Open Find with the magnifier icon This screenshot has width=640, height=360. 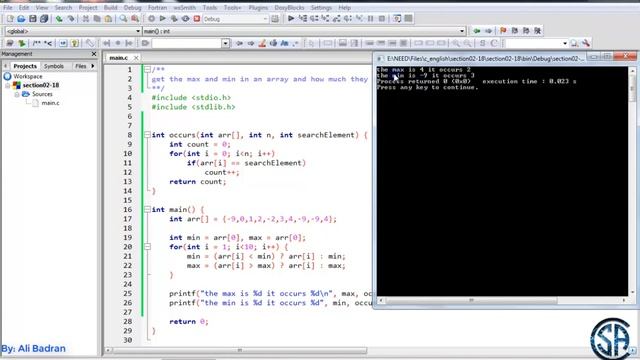pyautogui.click(x=123, y=19)
